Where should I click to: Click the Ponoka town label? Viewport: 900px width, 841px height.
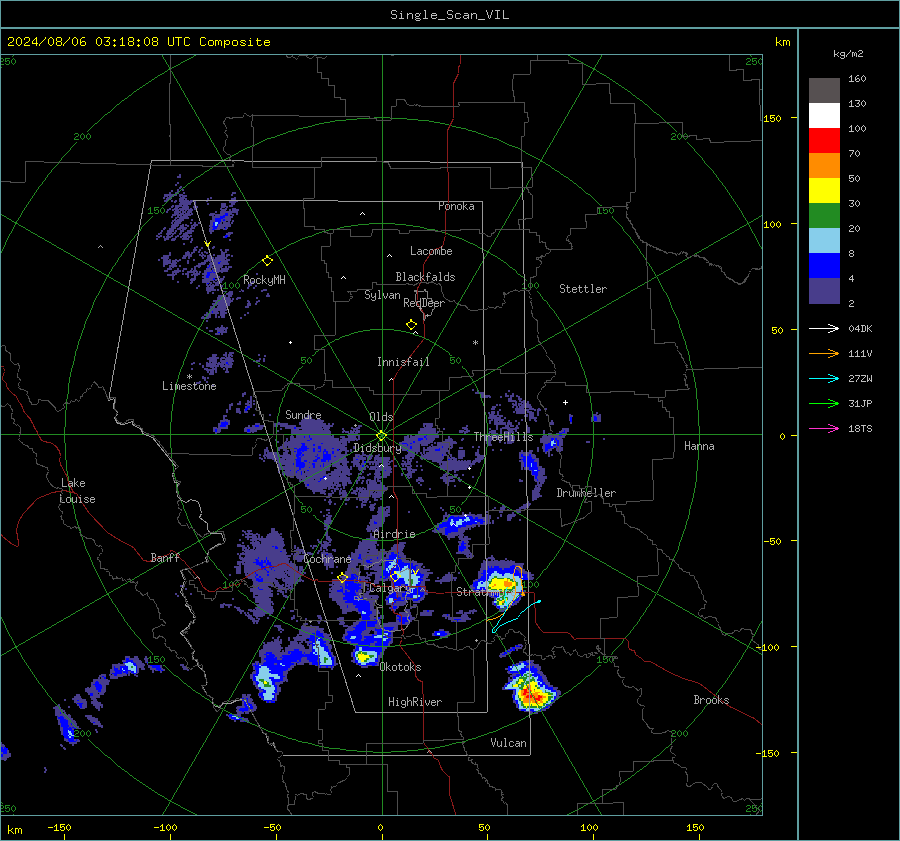[x=456, y=206]
